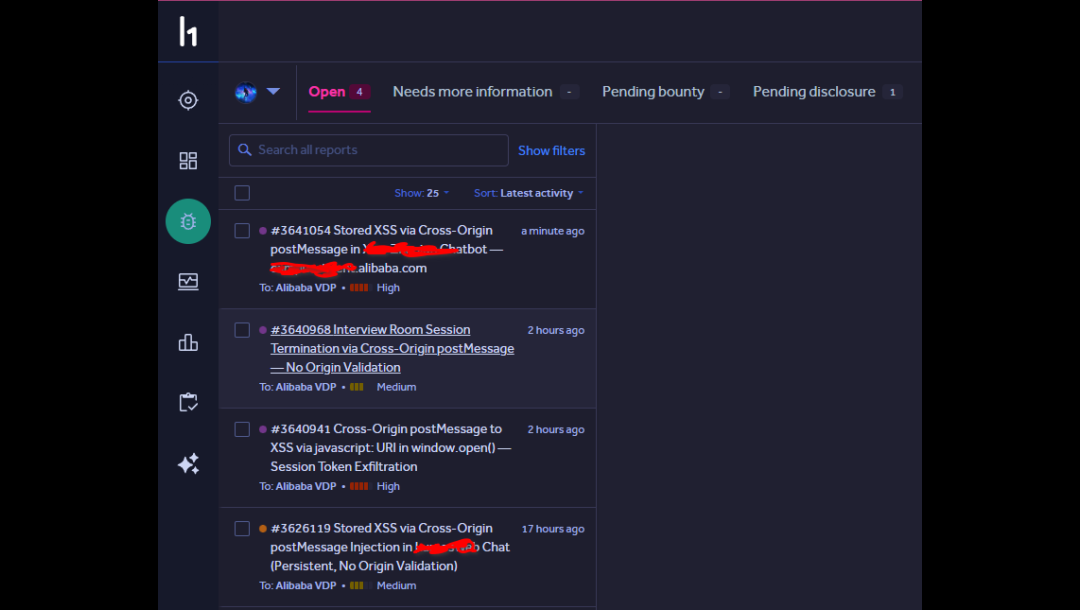Click 'To: Alibaba VDP' under report #3626119

pos(298,585)
